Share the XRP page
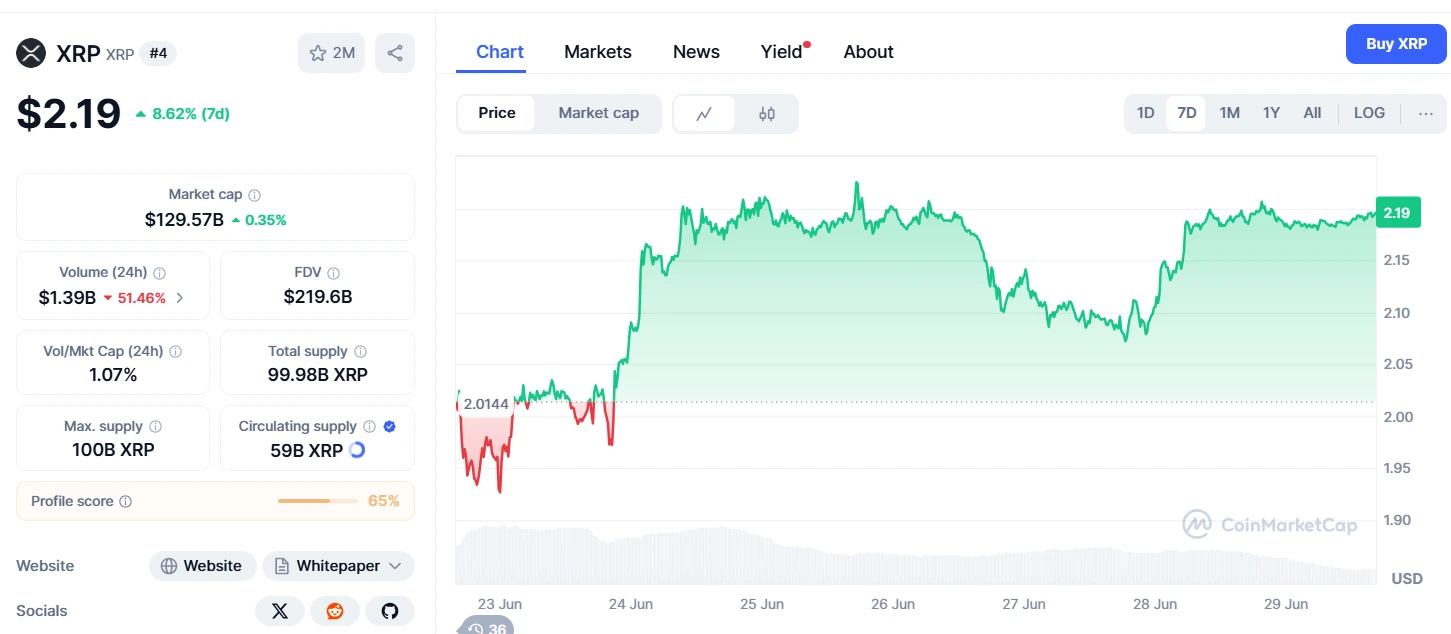 [395, 52]
